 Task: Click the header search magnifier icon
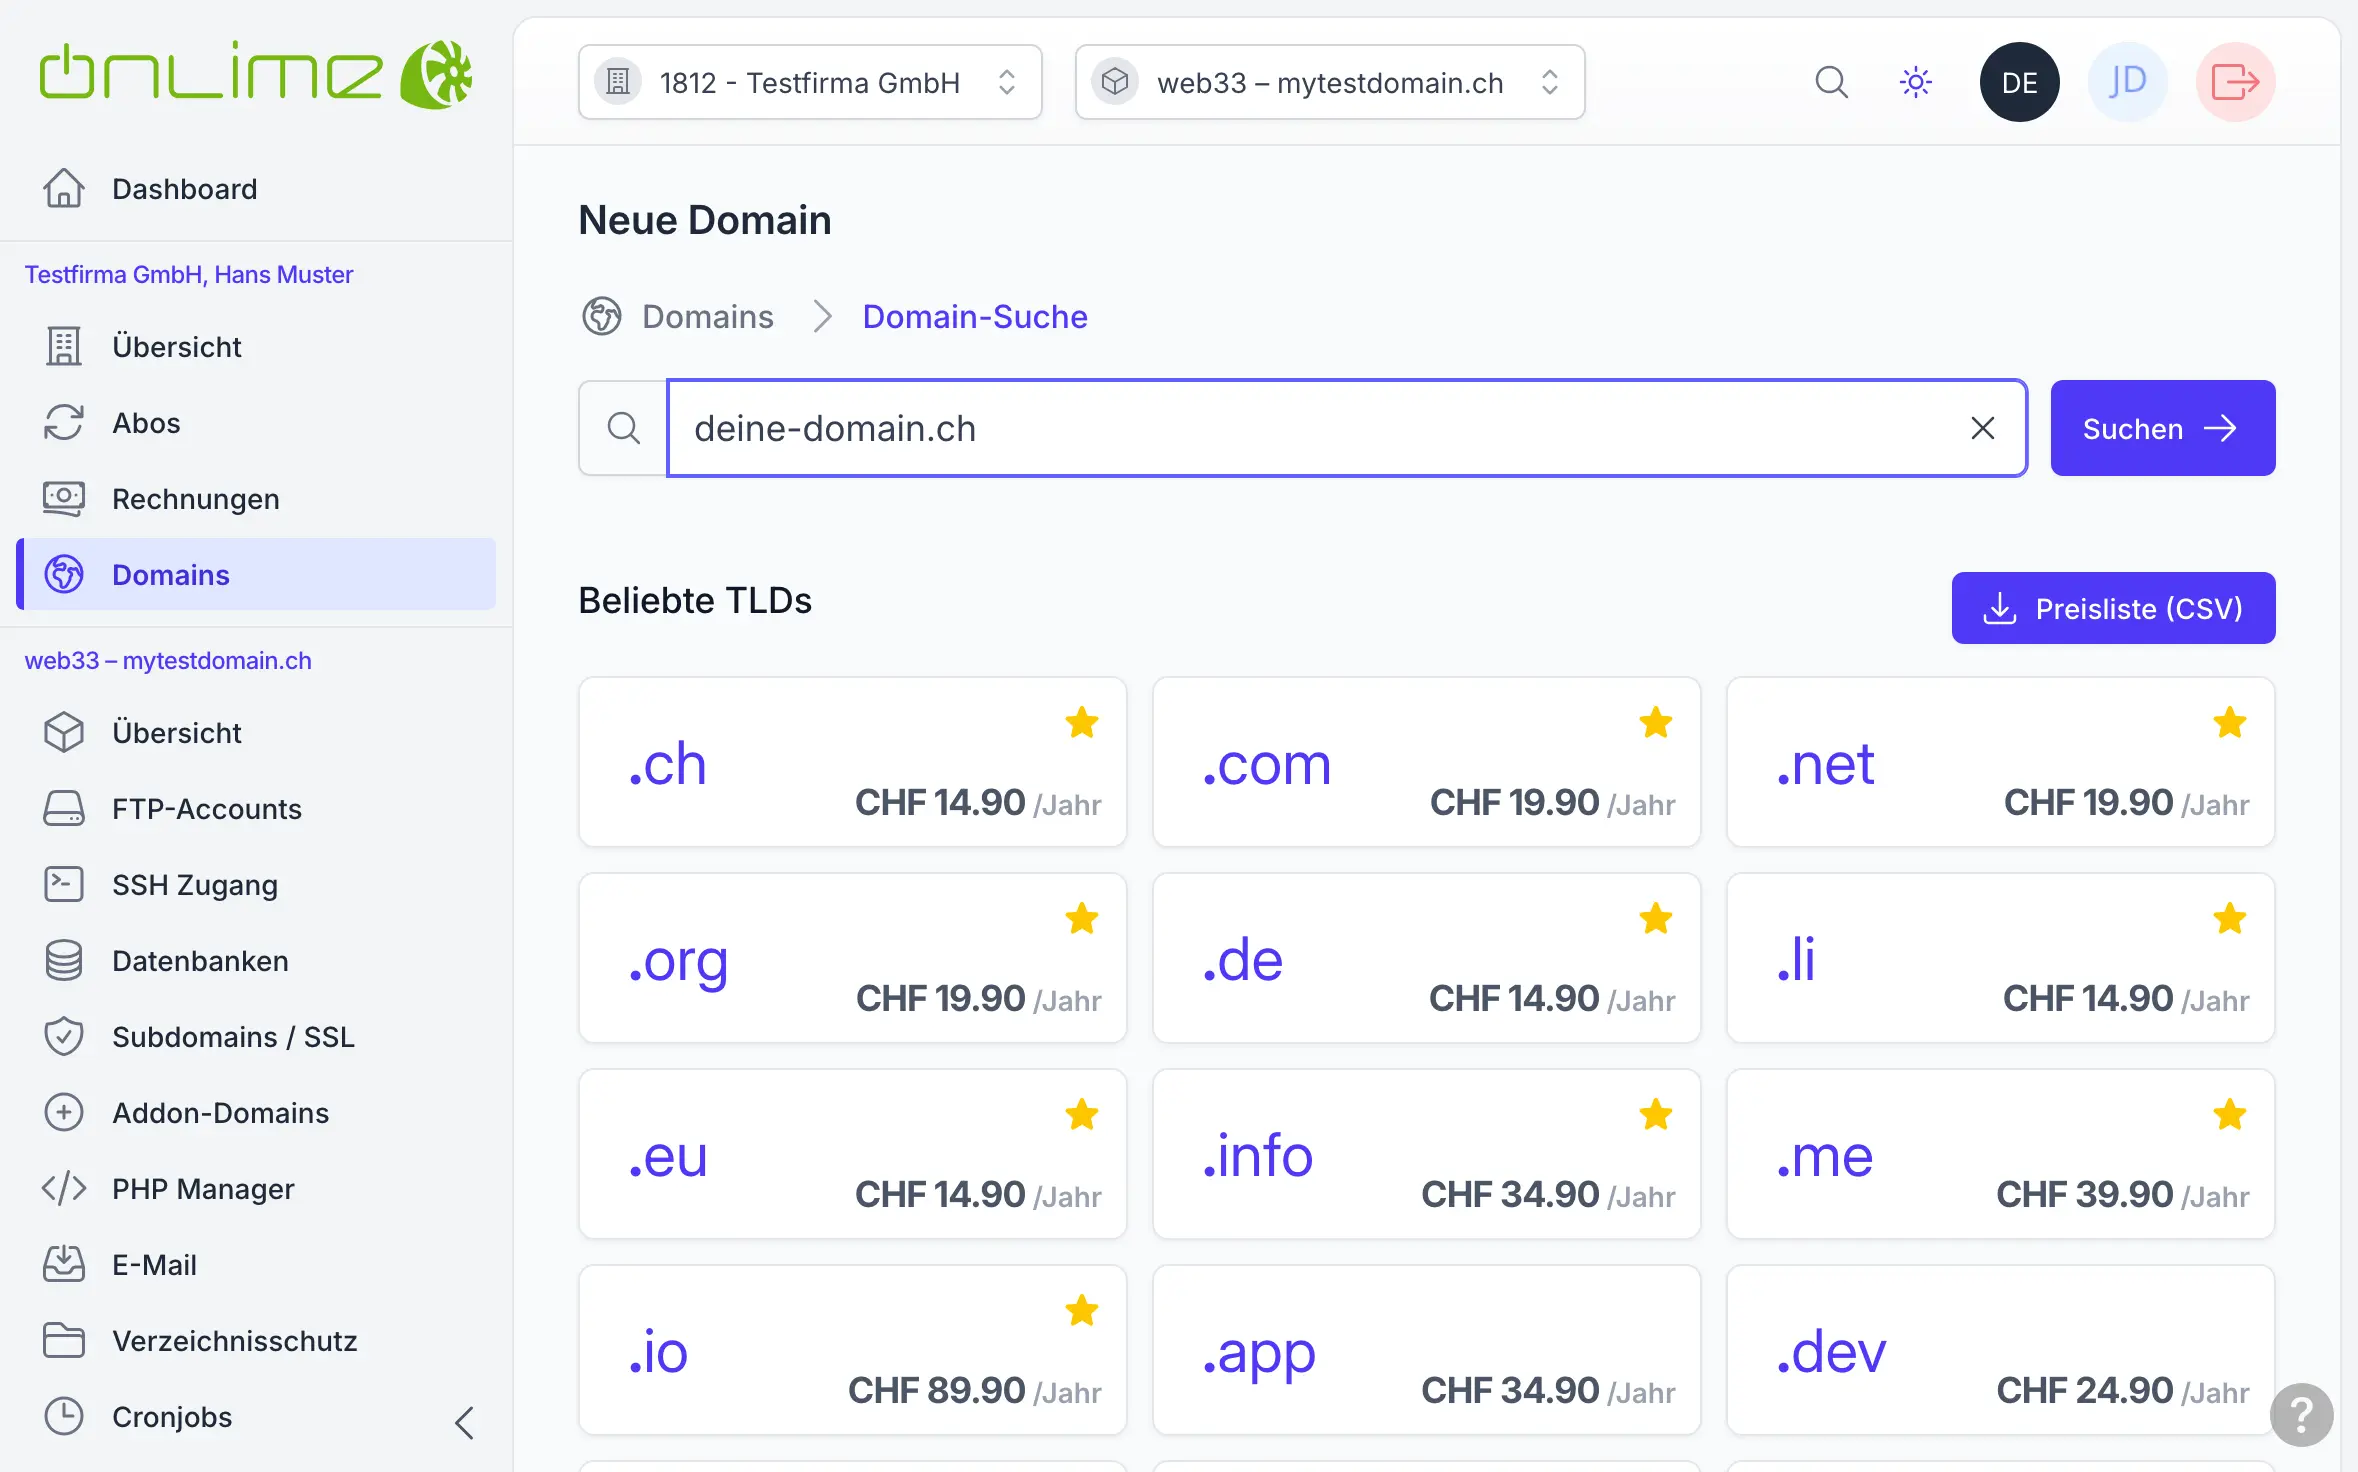1831,82
